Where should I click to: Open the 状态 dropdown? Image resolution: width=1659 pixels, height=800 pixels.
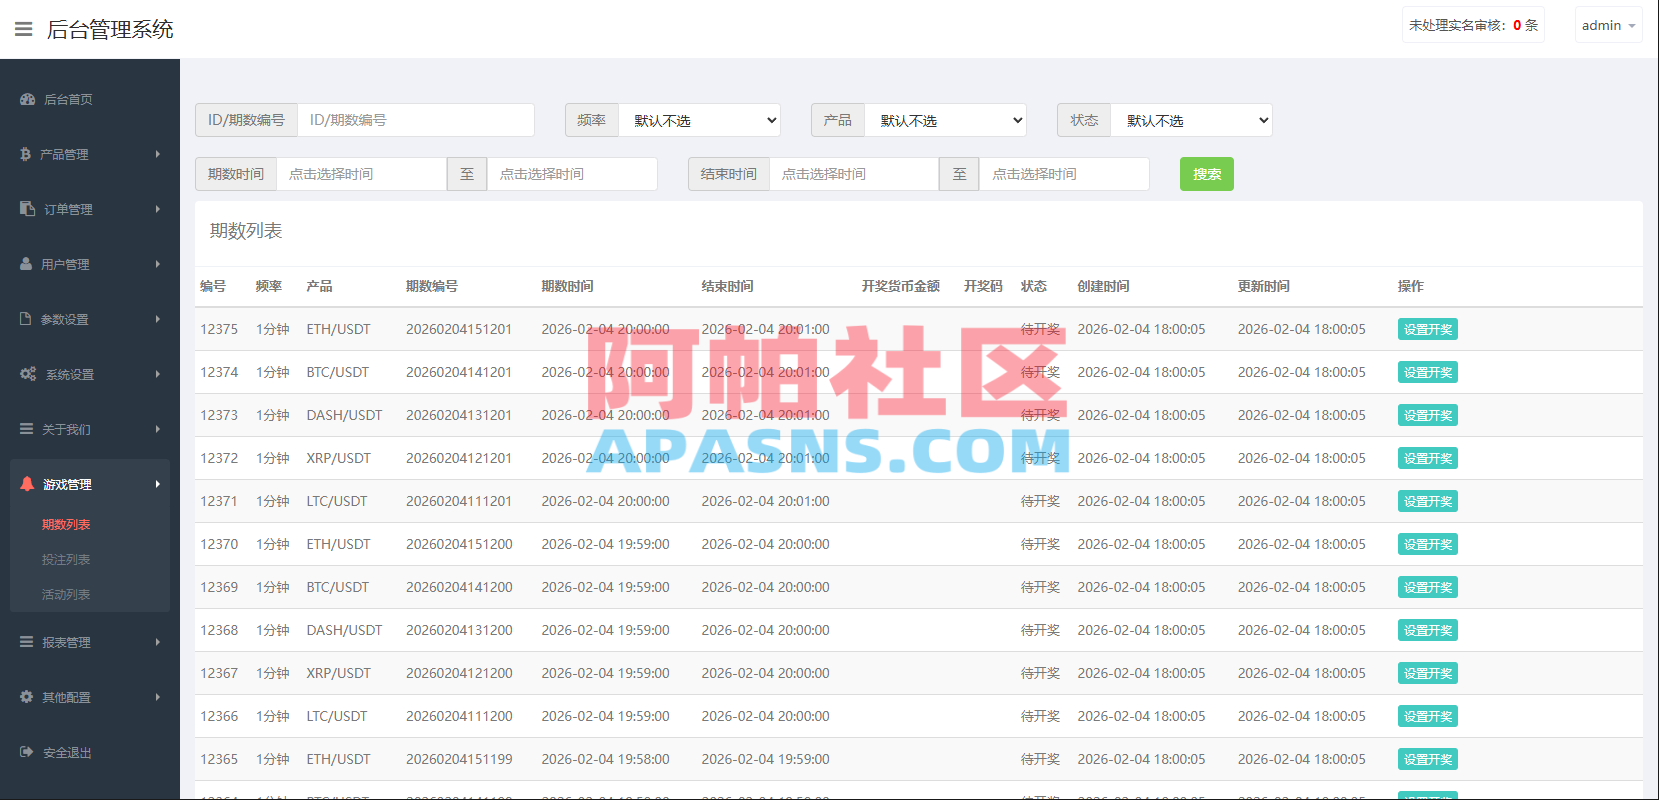1192,120
